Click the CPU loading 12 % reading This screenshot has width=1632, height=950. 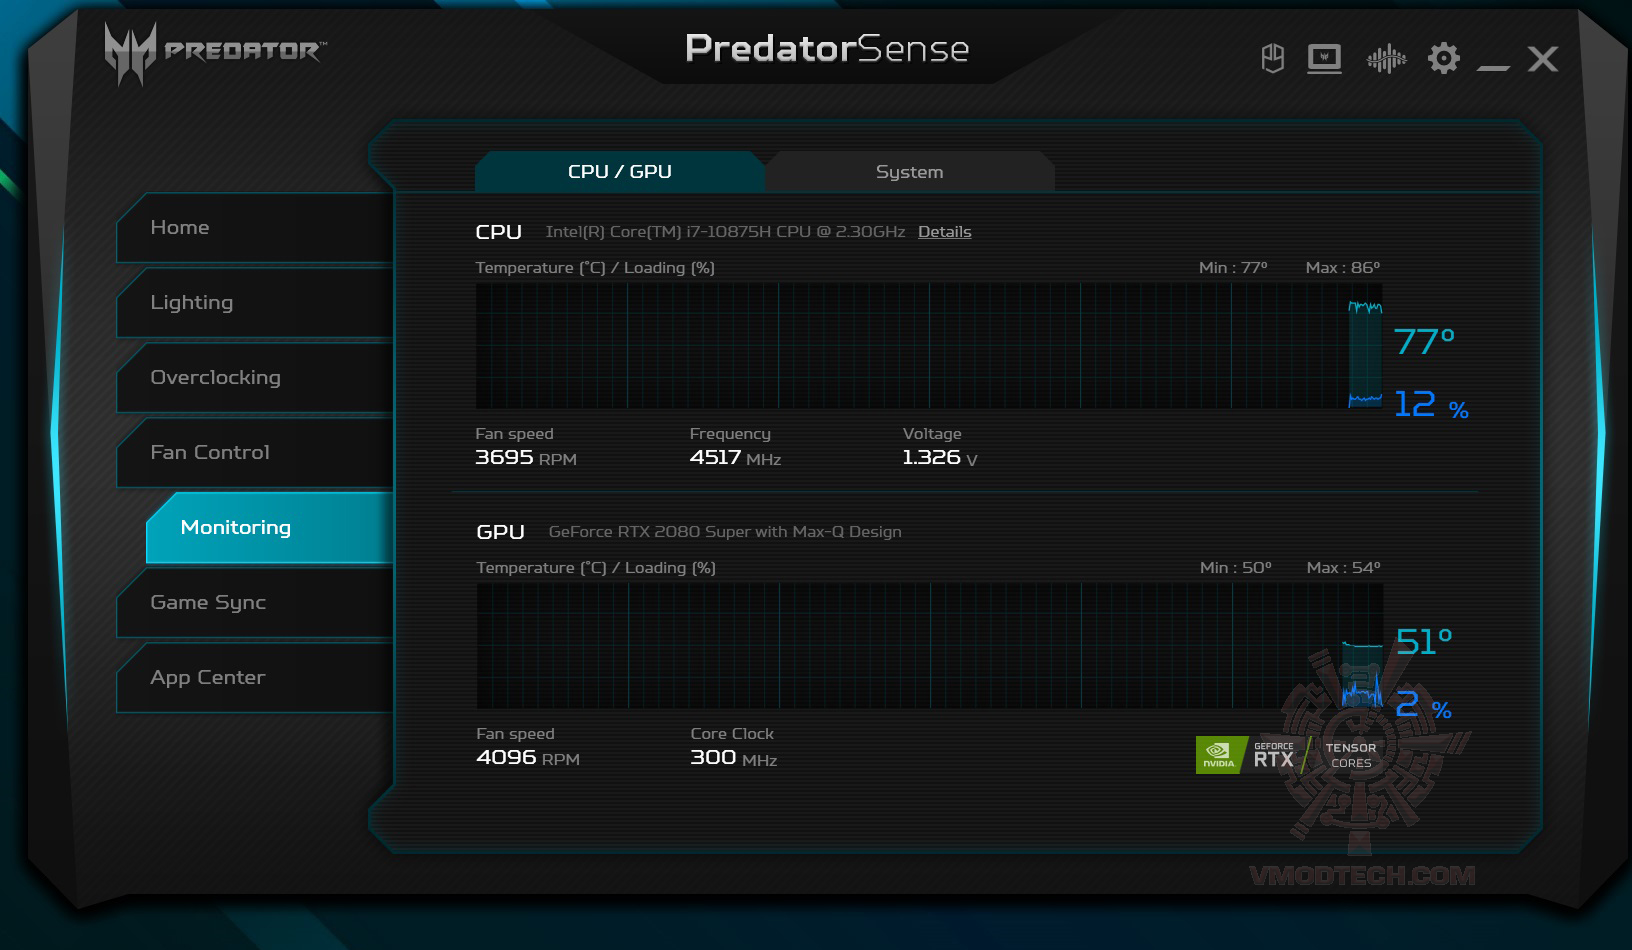click(1431, 405)
